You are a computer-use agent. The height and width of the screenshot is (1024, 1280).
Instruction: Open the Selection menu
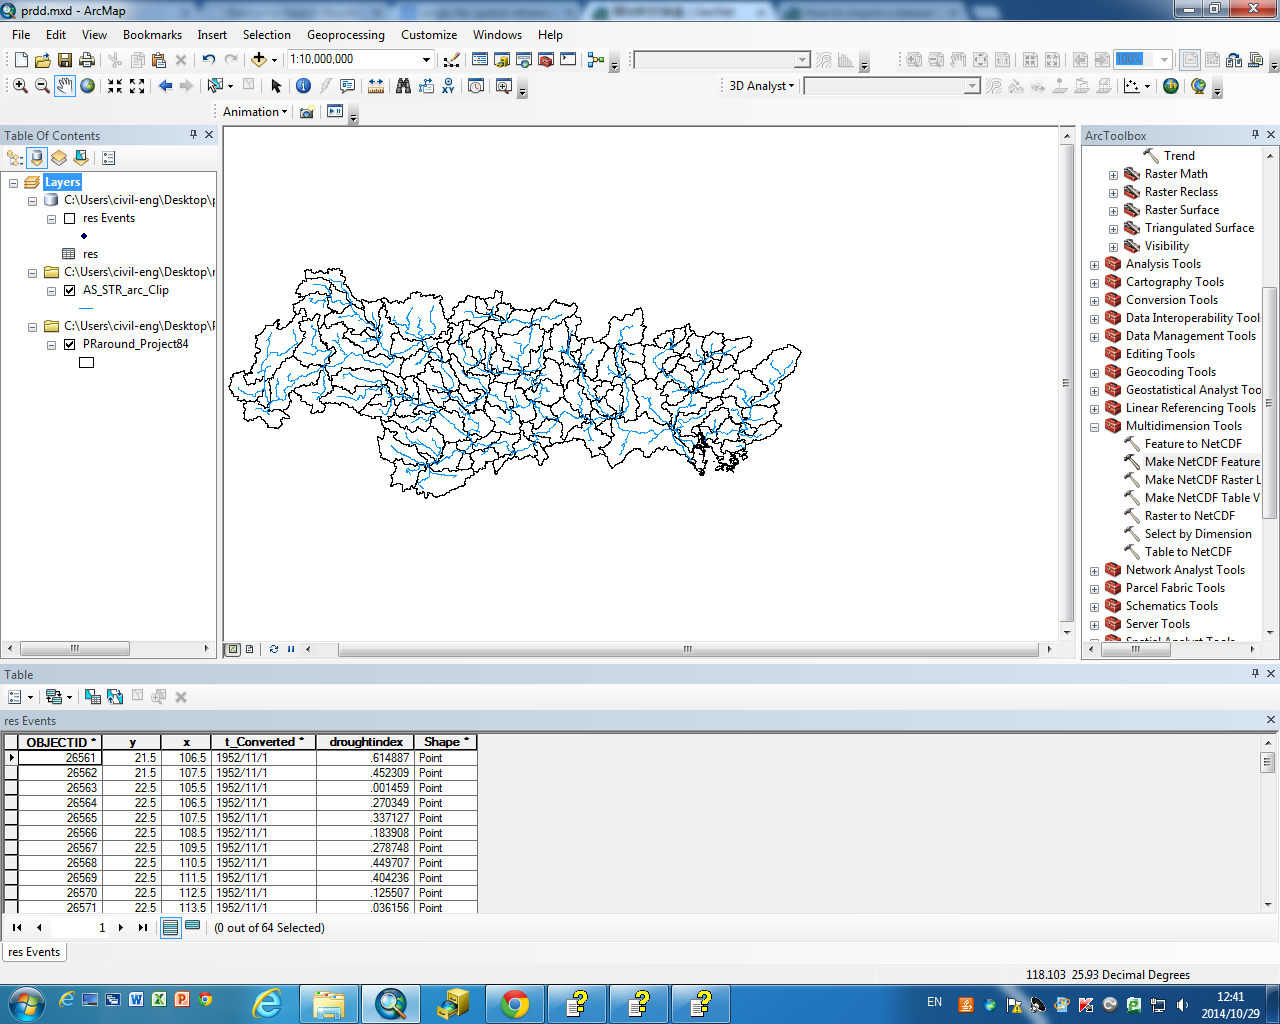click(x=266, y=34)
